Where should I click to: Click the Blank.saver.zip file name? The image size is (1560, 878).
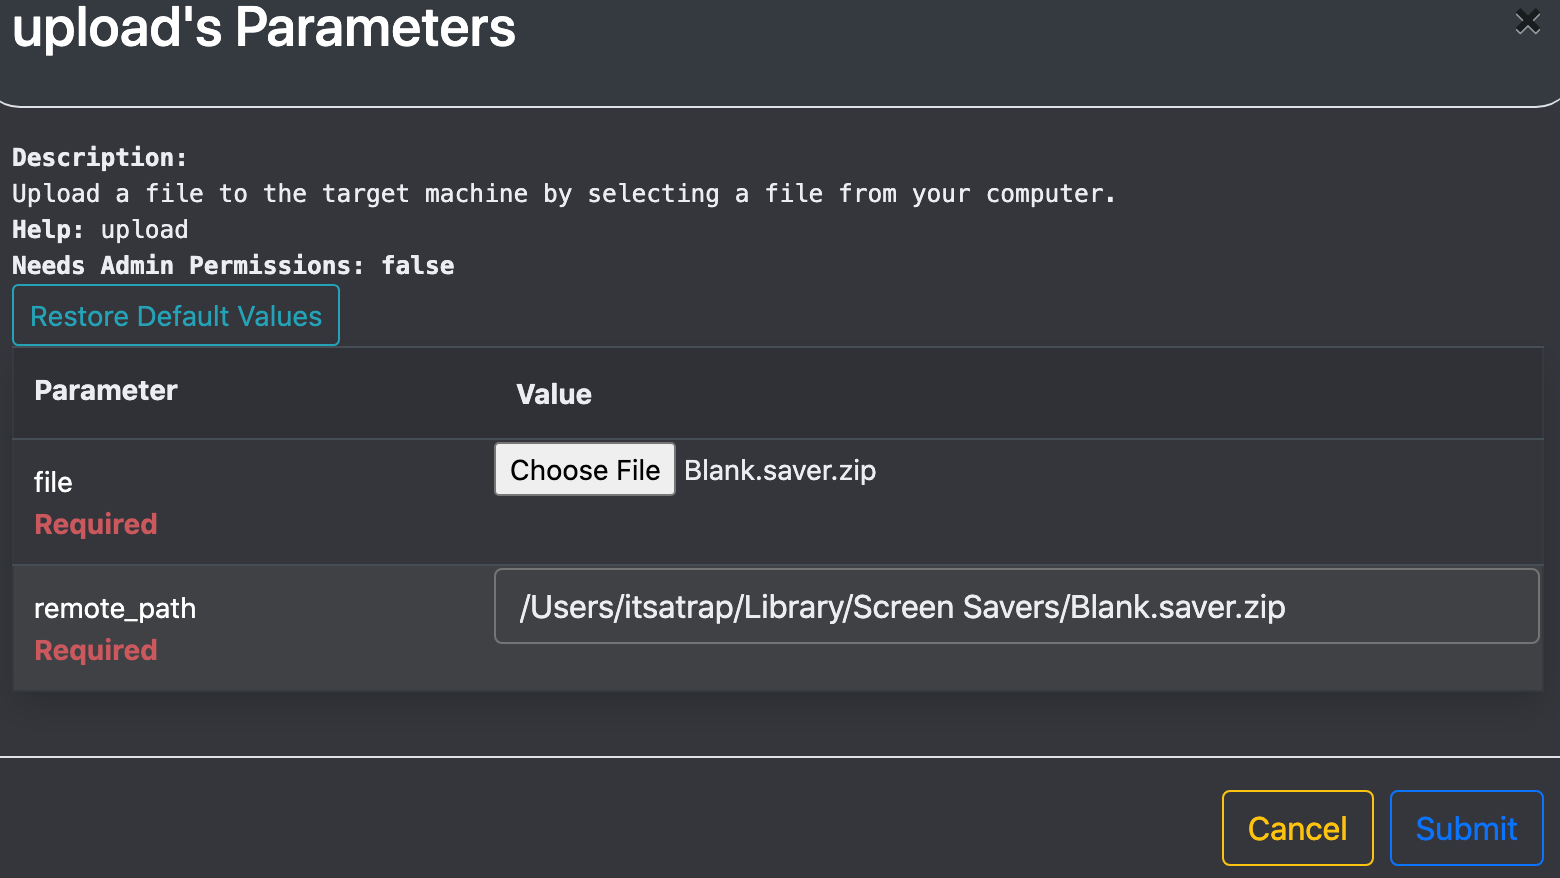click(x=779, y=470)
